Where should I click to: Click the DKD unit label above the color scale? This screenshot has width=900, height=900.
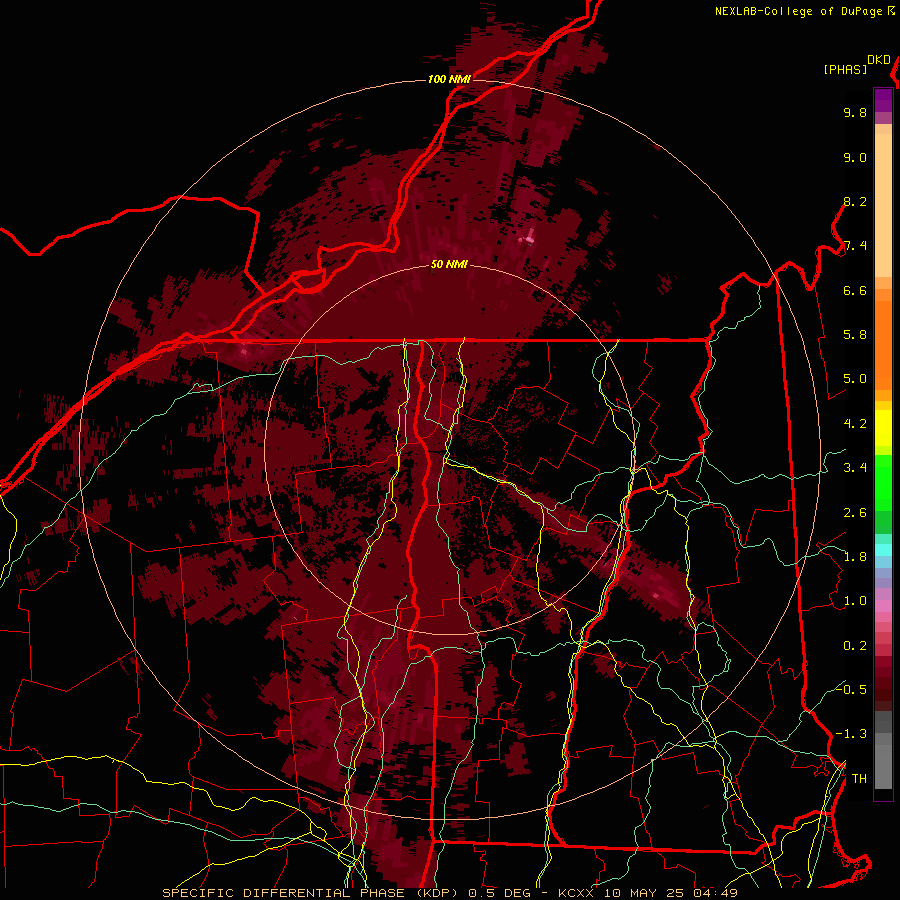(x=879, y=60)
